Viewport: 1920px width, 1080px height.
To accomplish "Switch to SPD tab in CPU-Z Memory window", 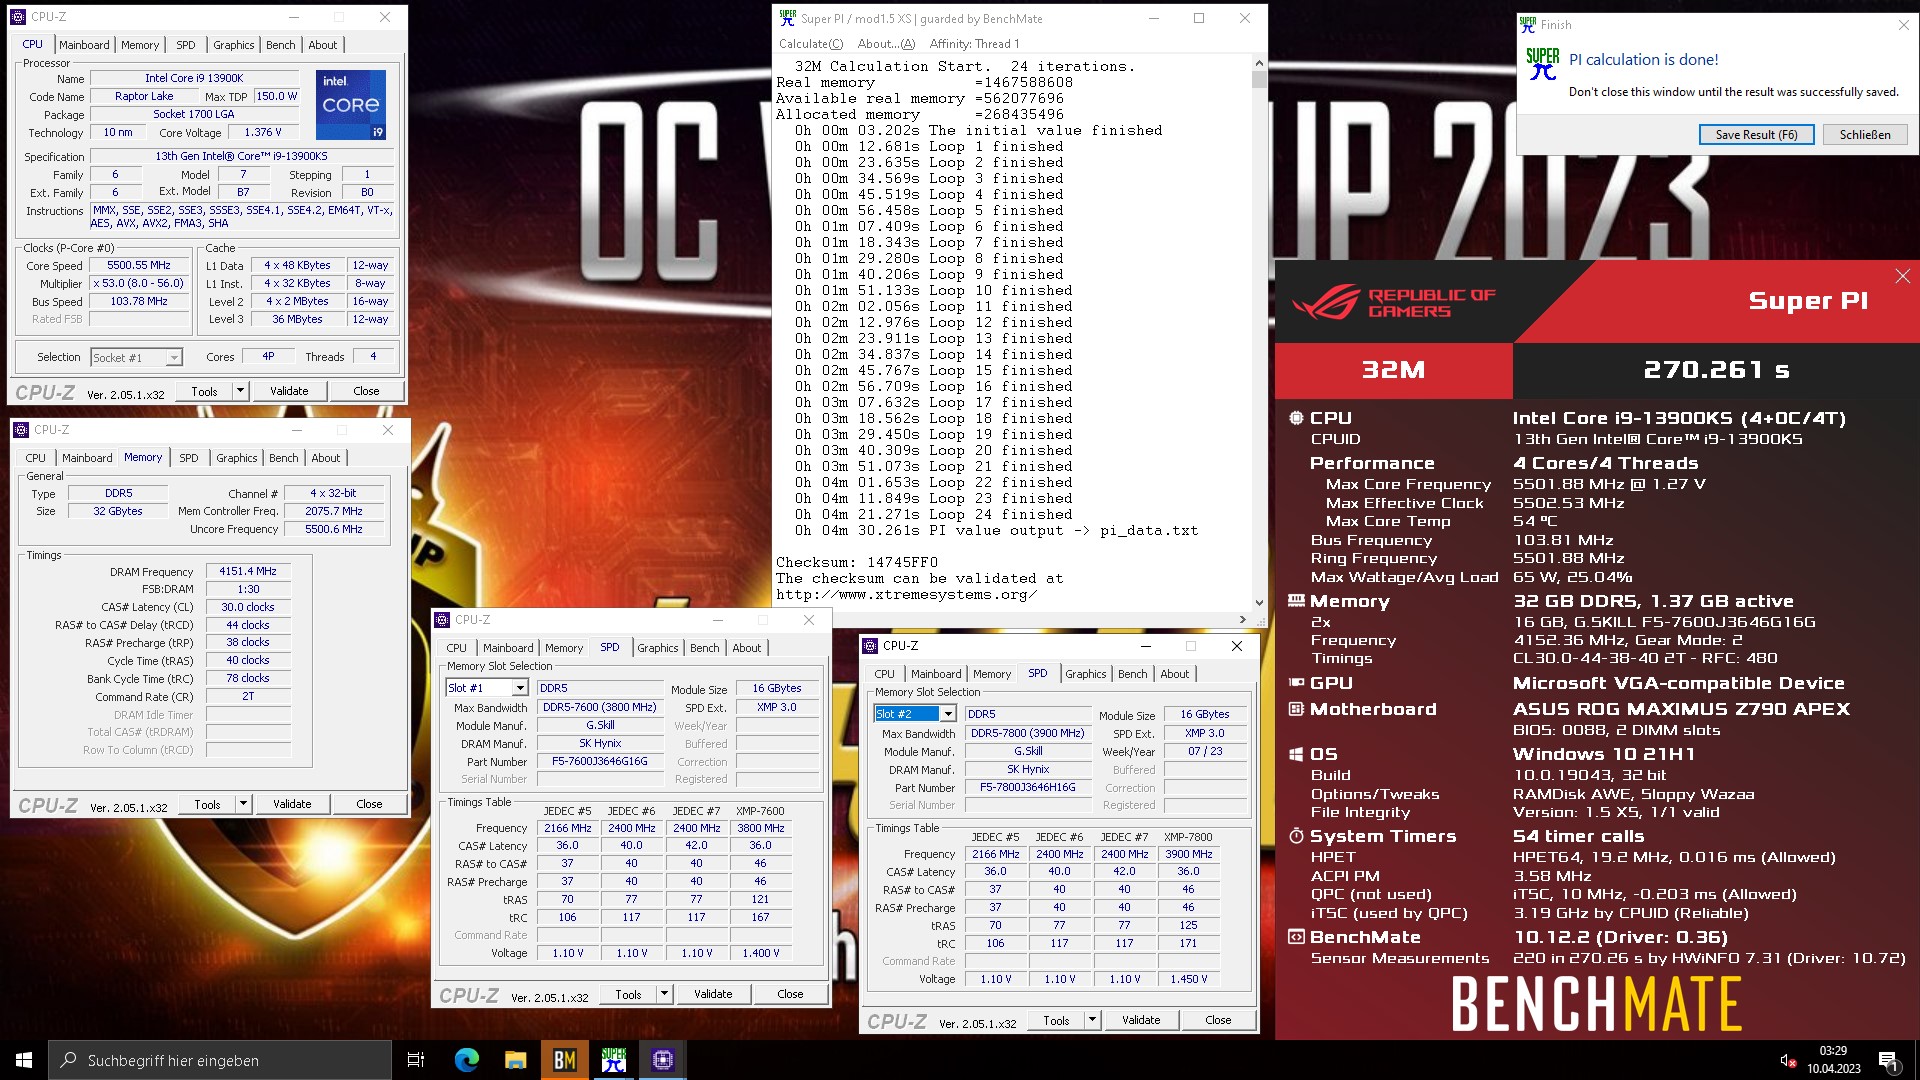I will (x=188, y=458).
